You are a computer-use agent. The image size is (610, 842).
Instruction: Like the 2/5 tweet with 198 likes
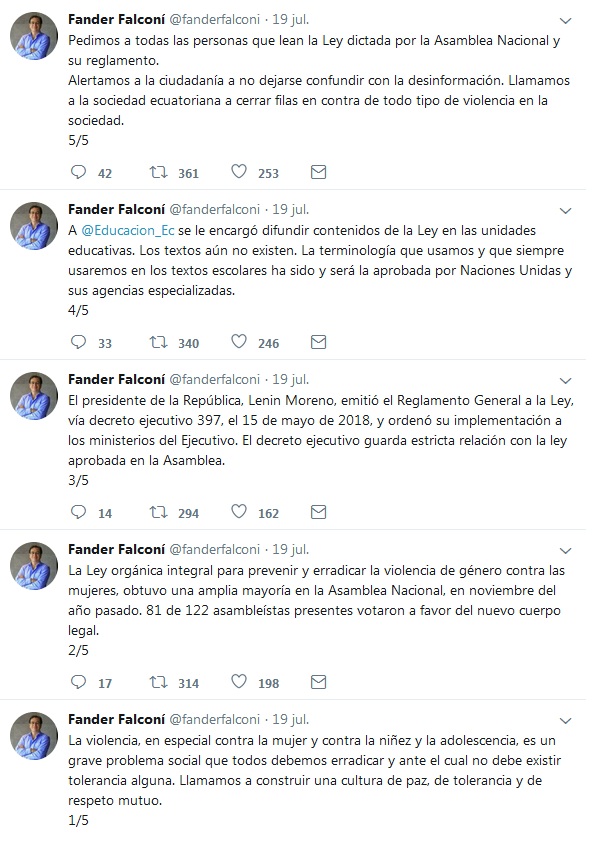[239, 683]
